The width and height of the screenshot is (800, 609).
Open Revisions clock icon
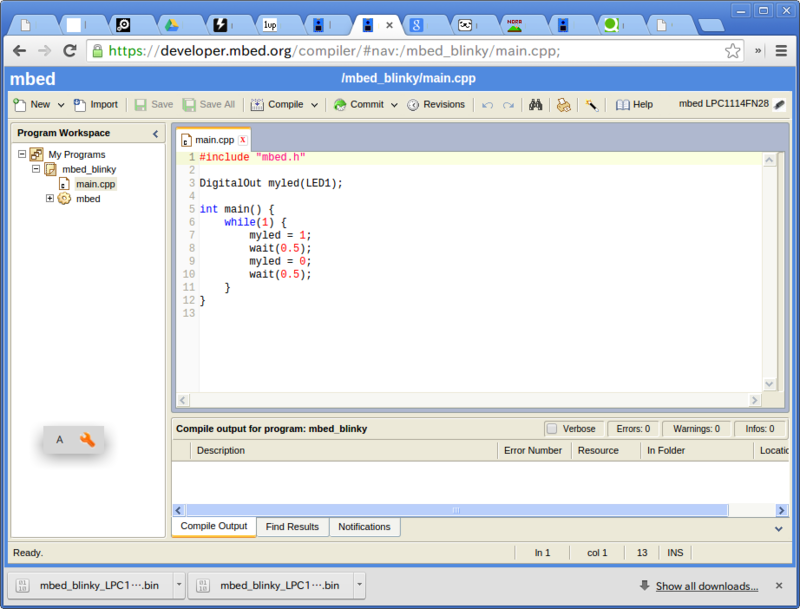pyautogui.click(x=413, y=105)
